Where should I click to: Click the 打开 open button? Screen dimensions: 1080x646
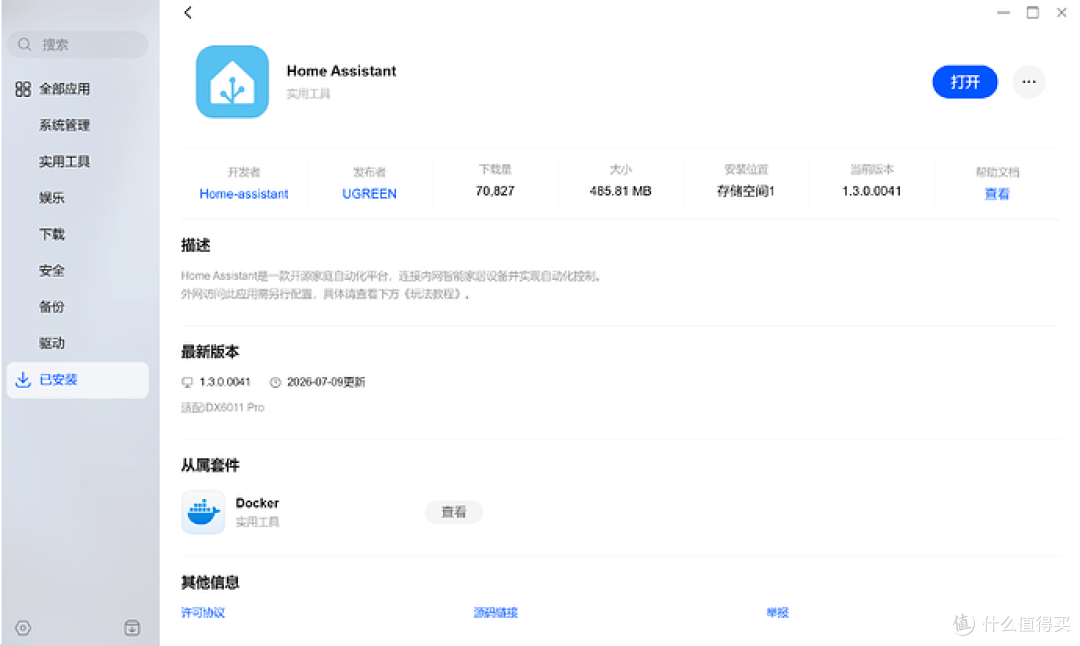coord(965,82)
